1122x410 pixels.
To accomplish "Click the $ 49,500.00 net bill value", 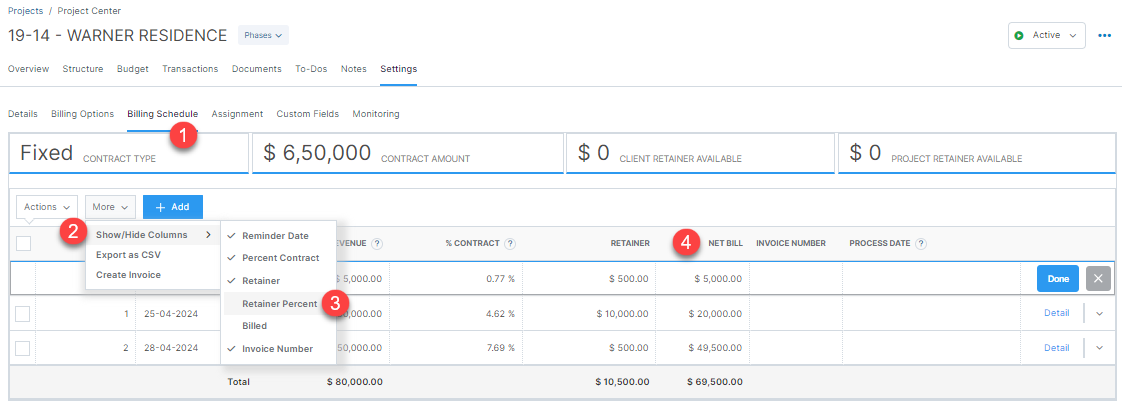I will click(x=716, y=348).
